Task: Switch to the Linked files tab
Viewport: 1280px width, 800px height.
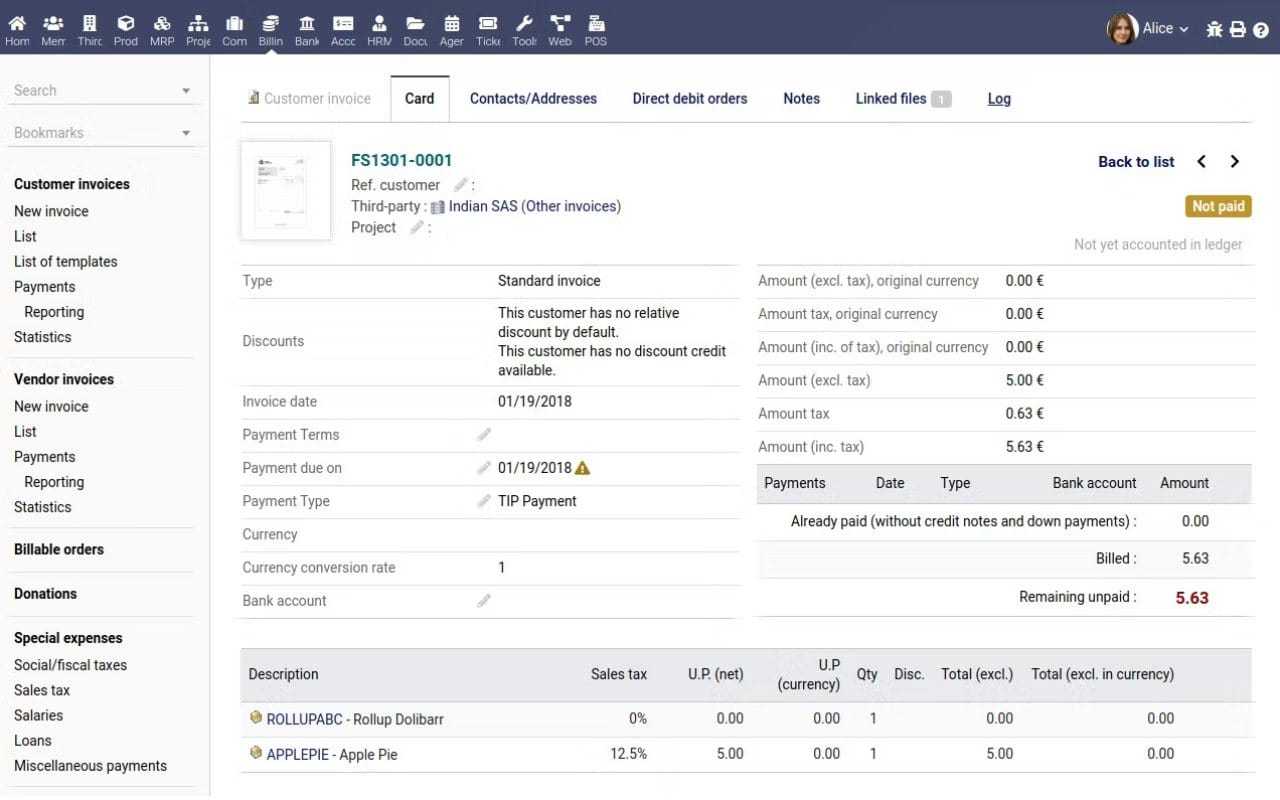Action: (x=893, y=98)
